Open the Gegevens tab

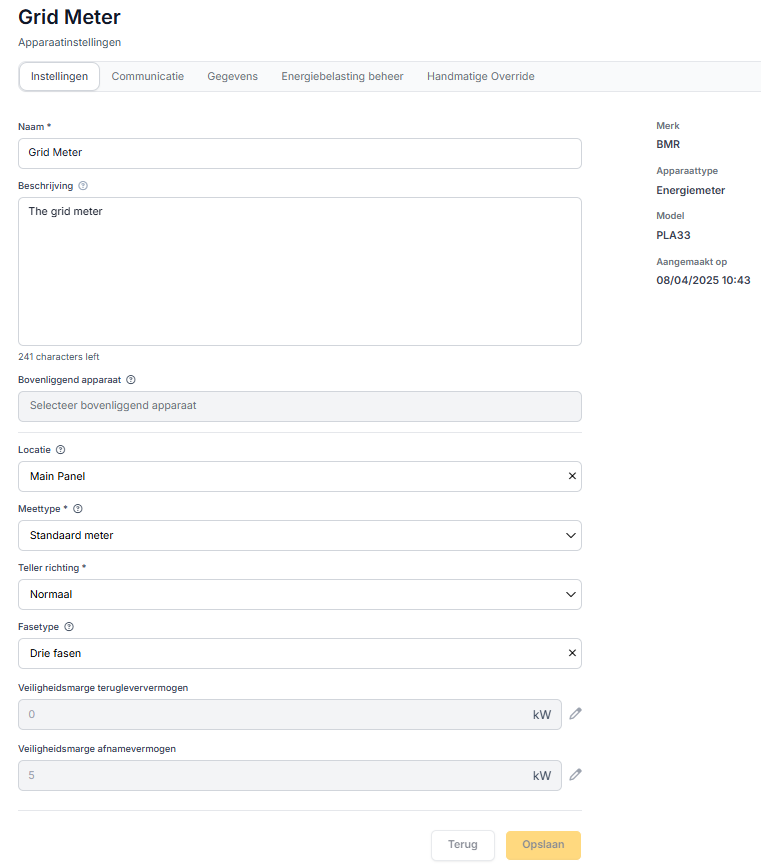pyautogui.click(x=232, y=76)
